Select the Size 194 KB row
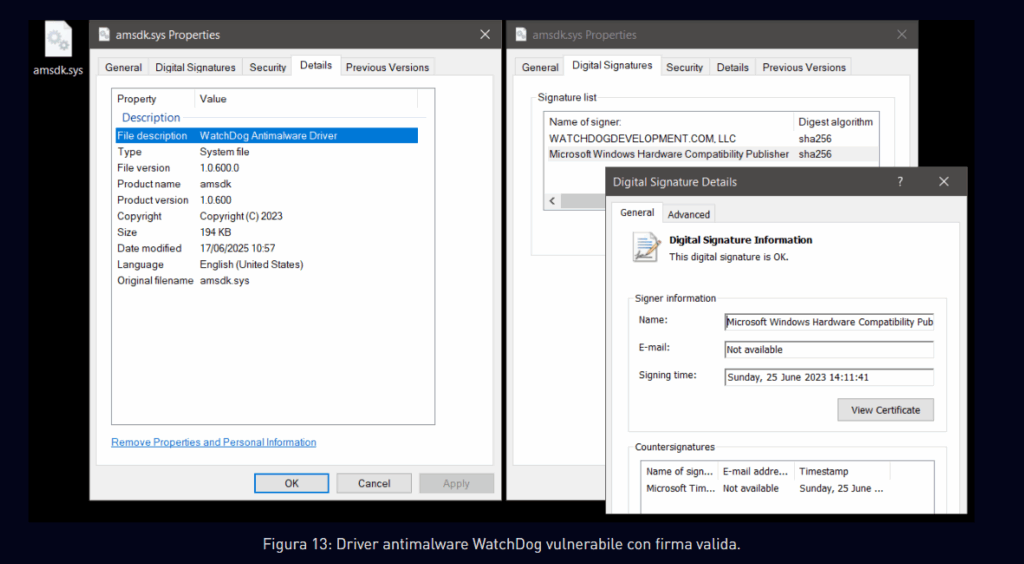Viewport: 1024px width, 564px height. [266, 232]
